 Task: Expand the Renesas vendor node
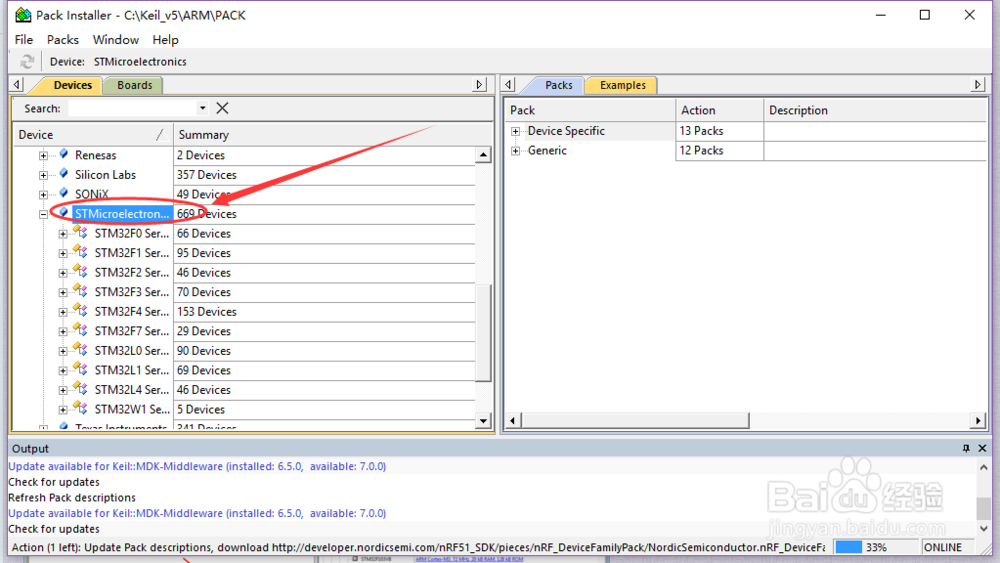43,156
